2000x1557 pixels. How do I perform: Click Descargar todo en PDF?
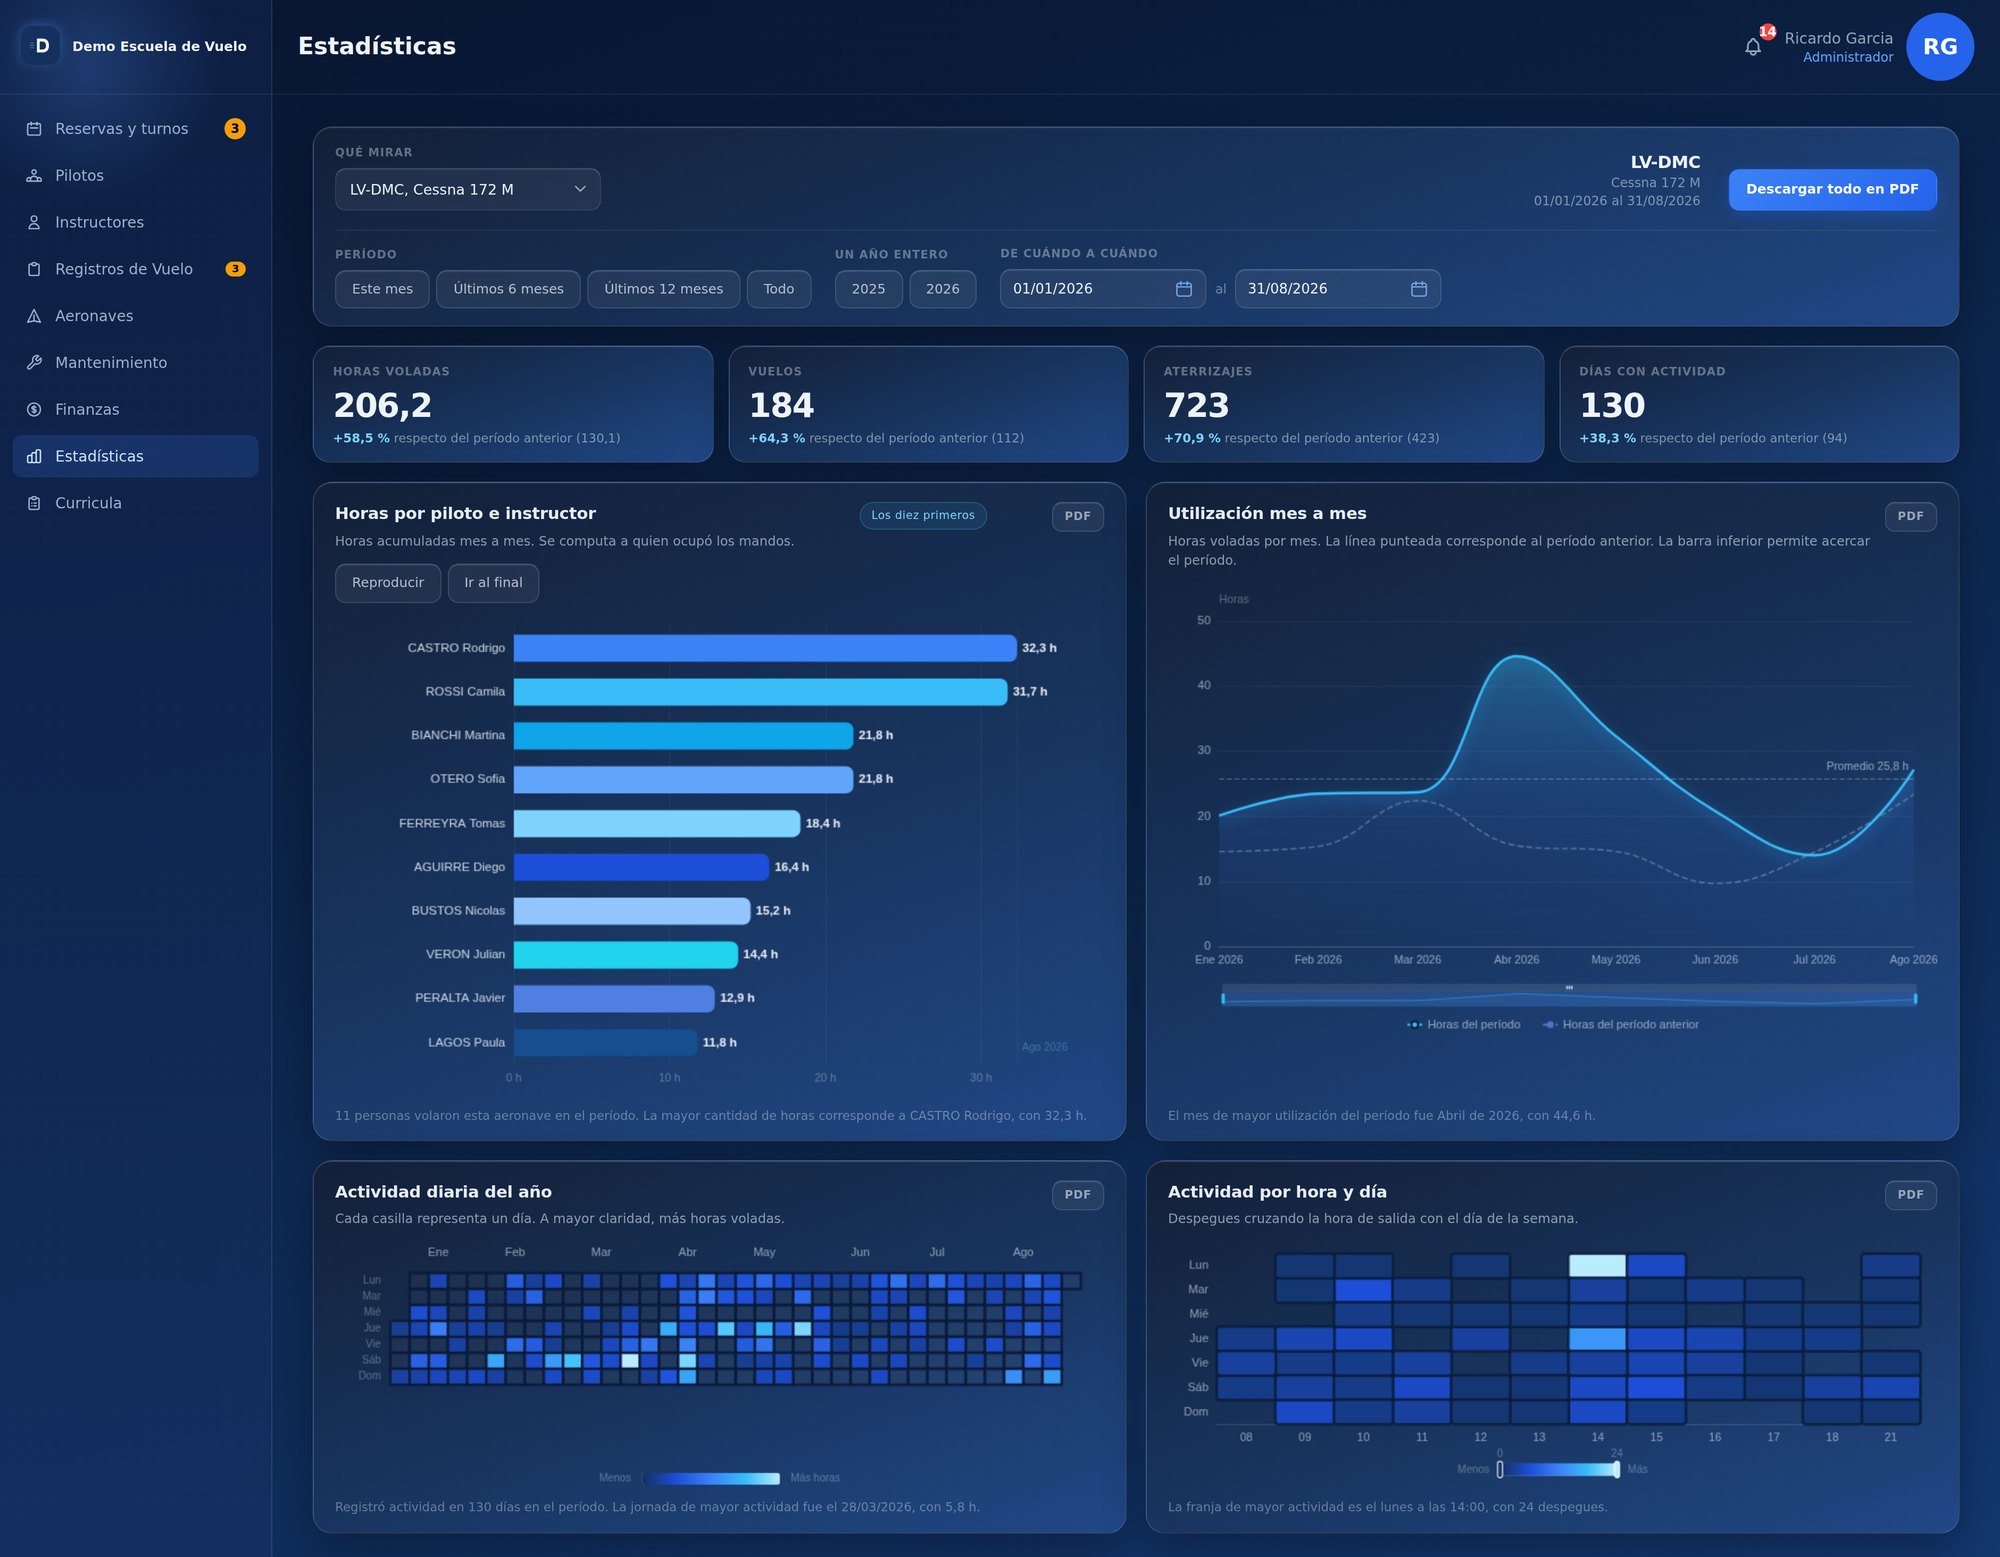[1832, 189]
